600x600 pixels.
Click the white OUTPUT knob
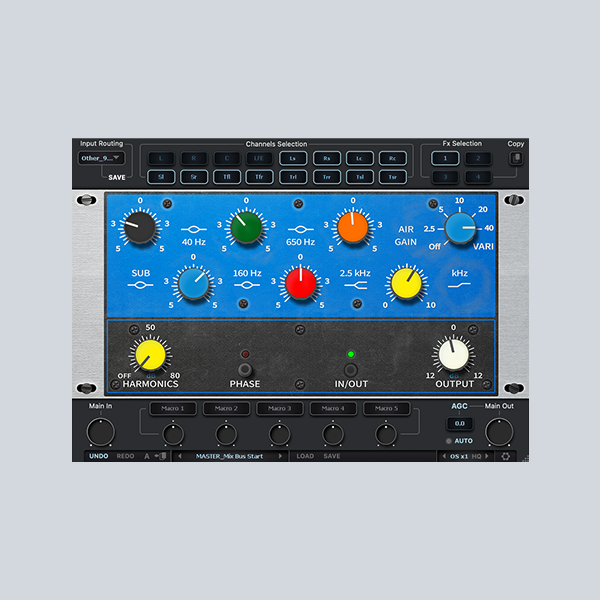pos(453,355)
